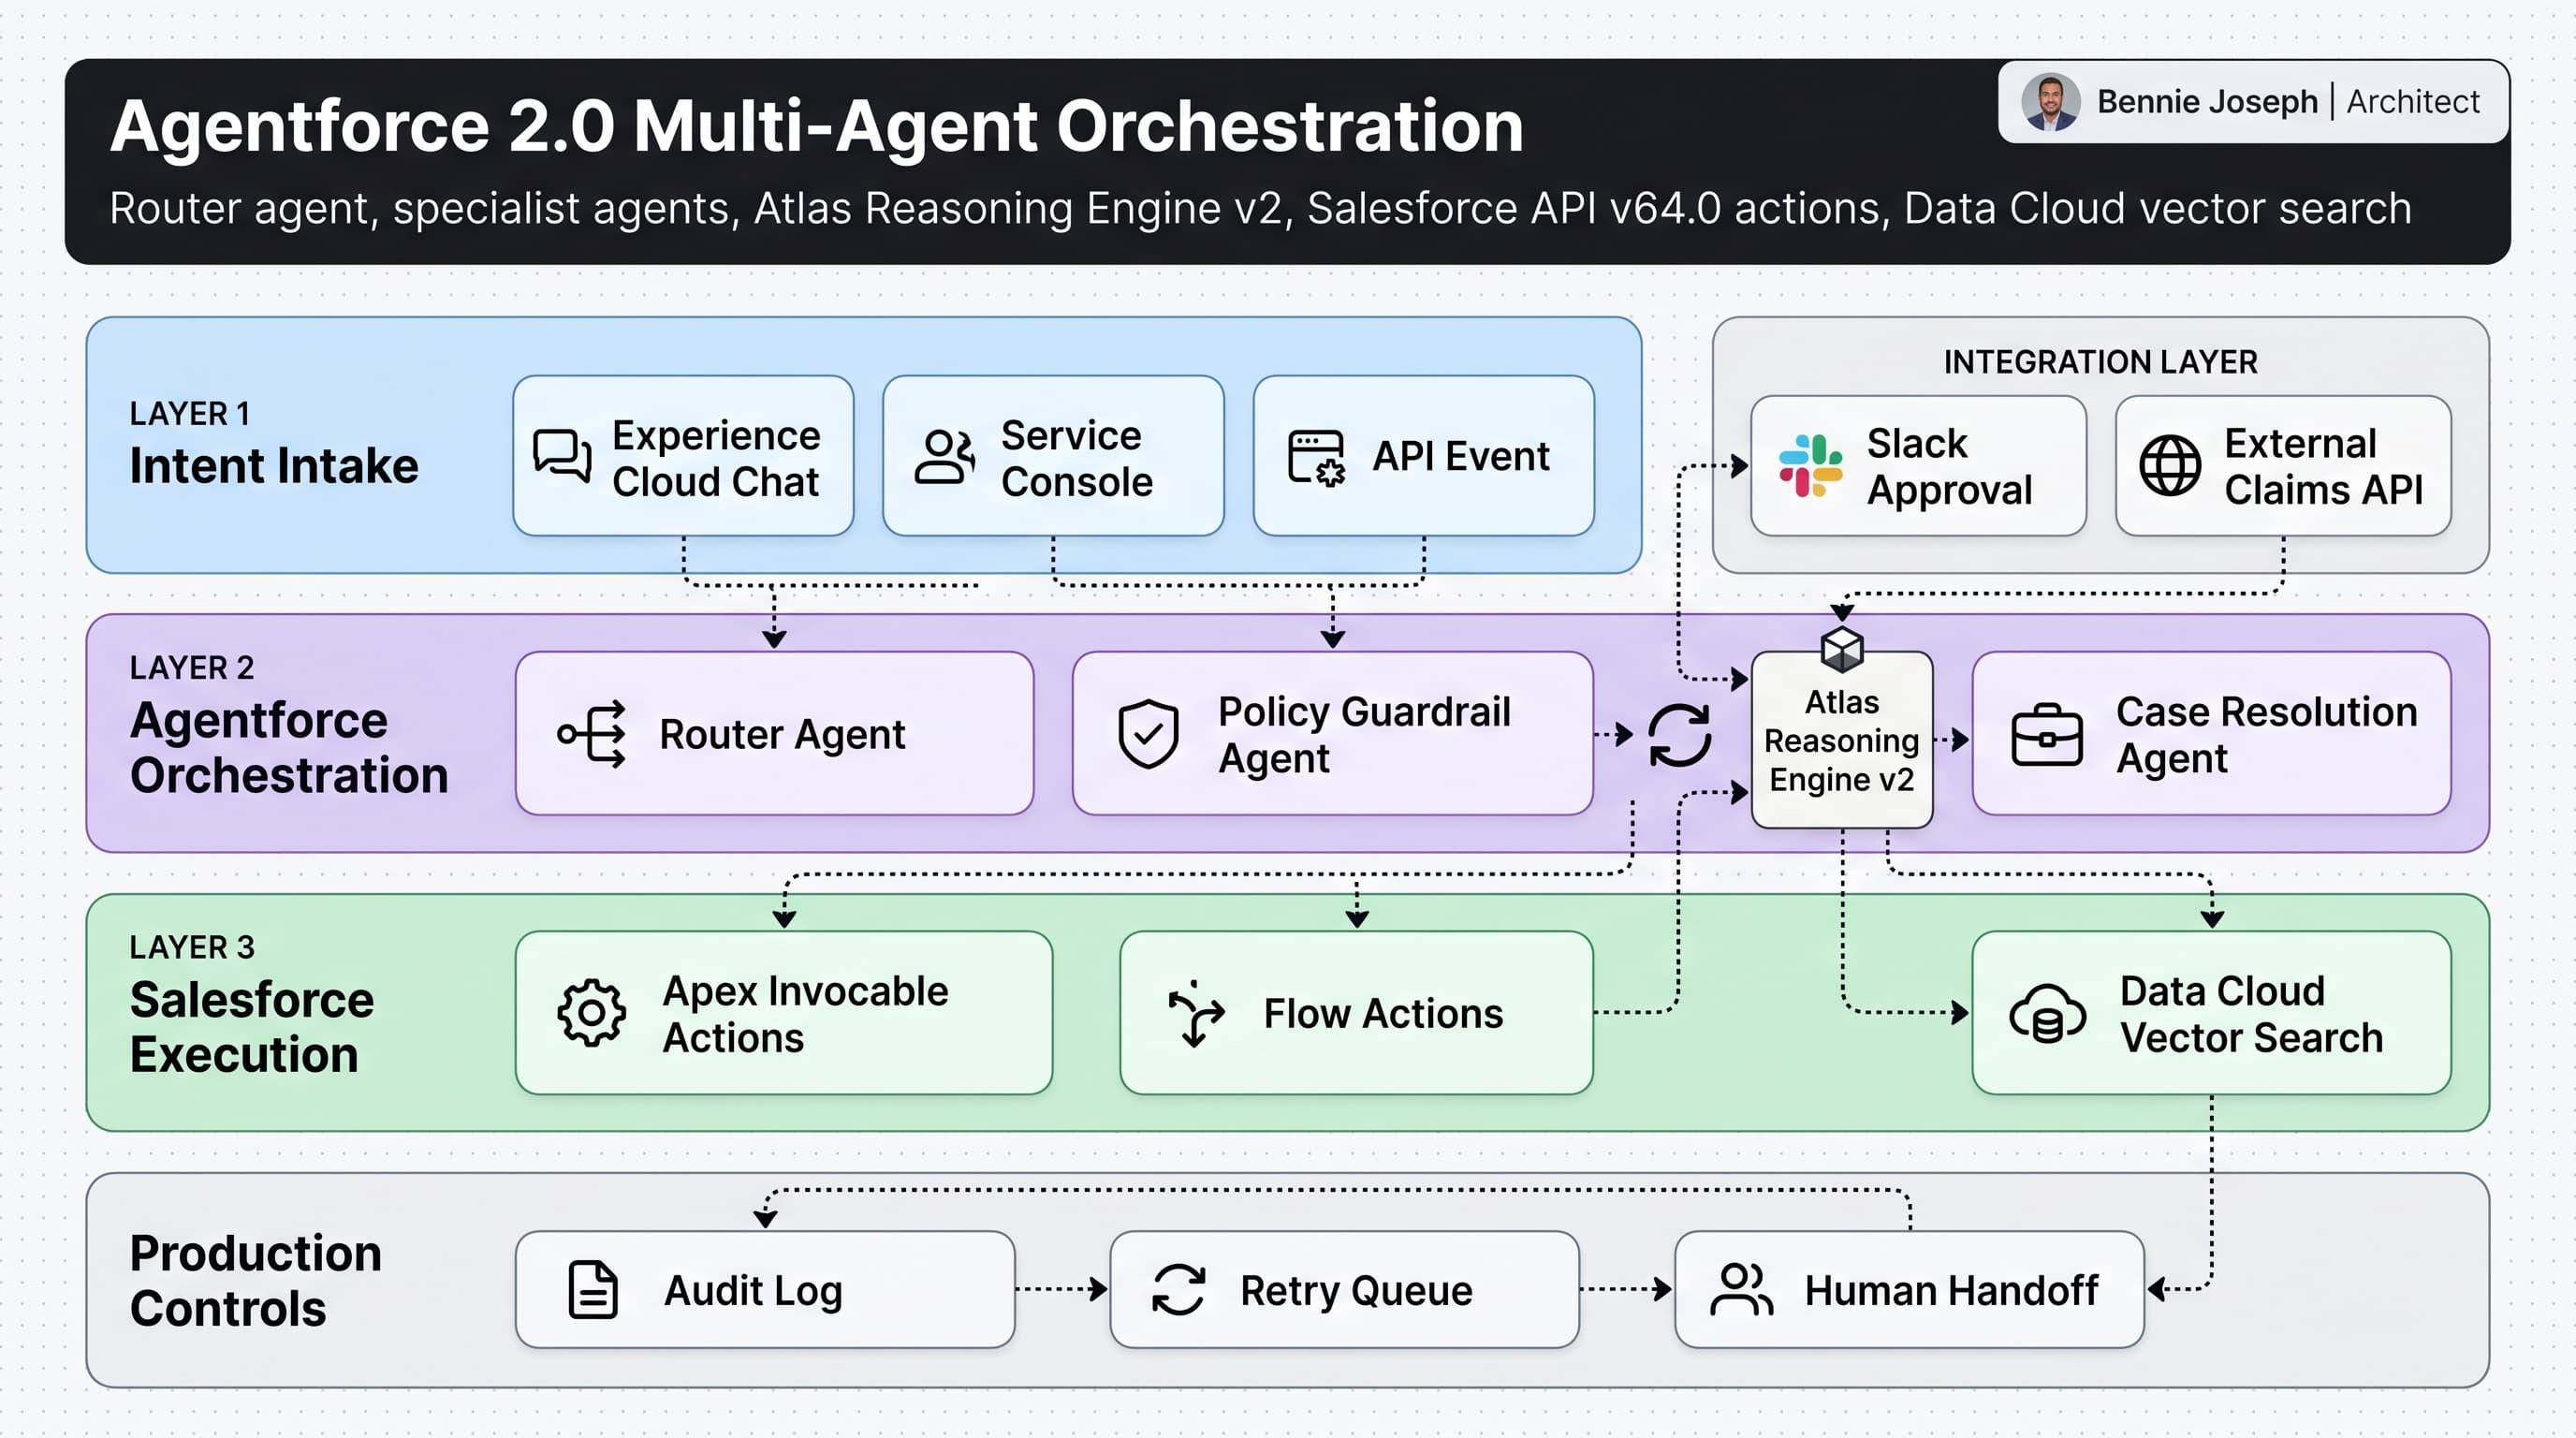
Task: Click the document icon in Audit Log
Action: [593, 1290]
